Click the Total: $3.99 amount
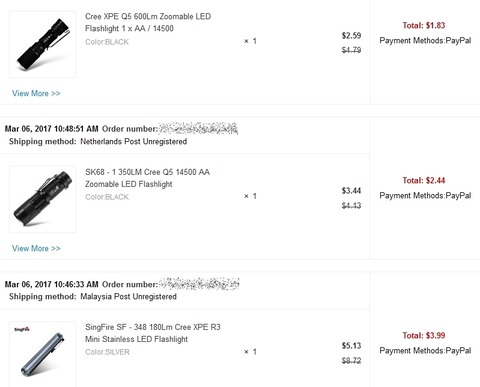 coord(424,335)
